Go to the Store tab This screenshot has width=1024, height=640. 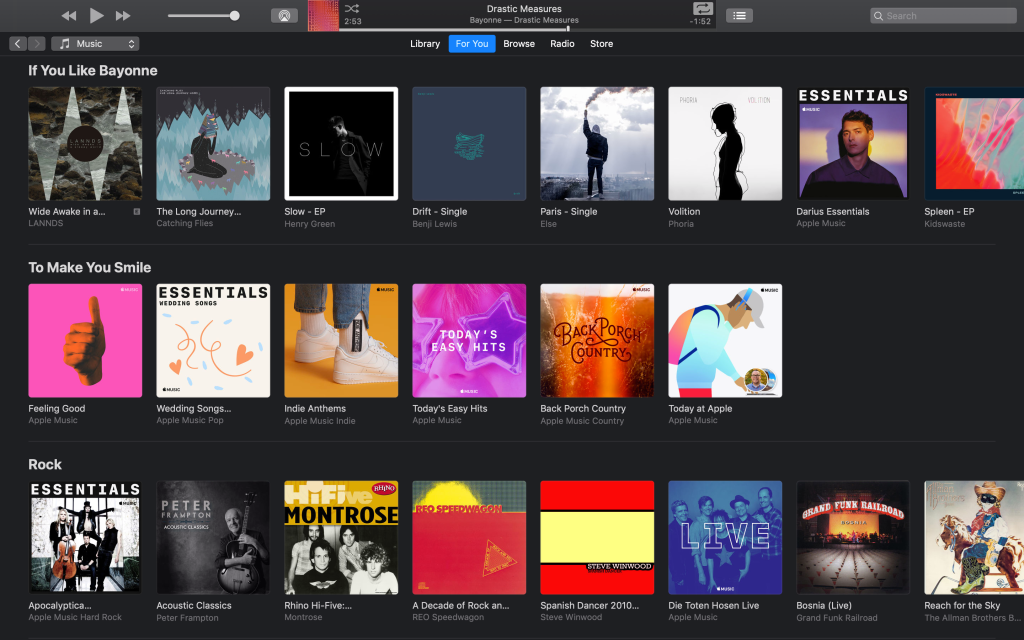click(x=601, y=44)
